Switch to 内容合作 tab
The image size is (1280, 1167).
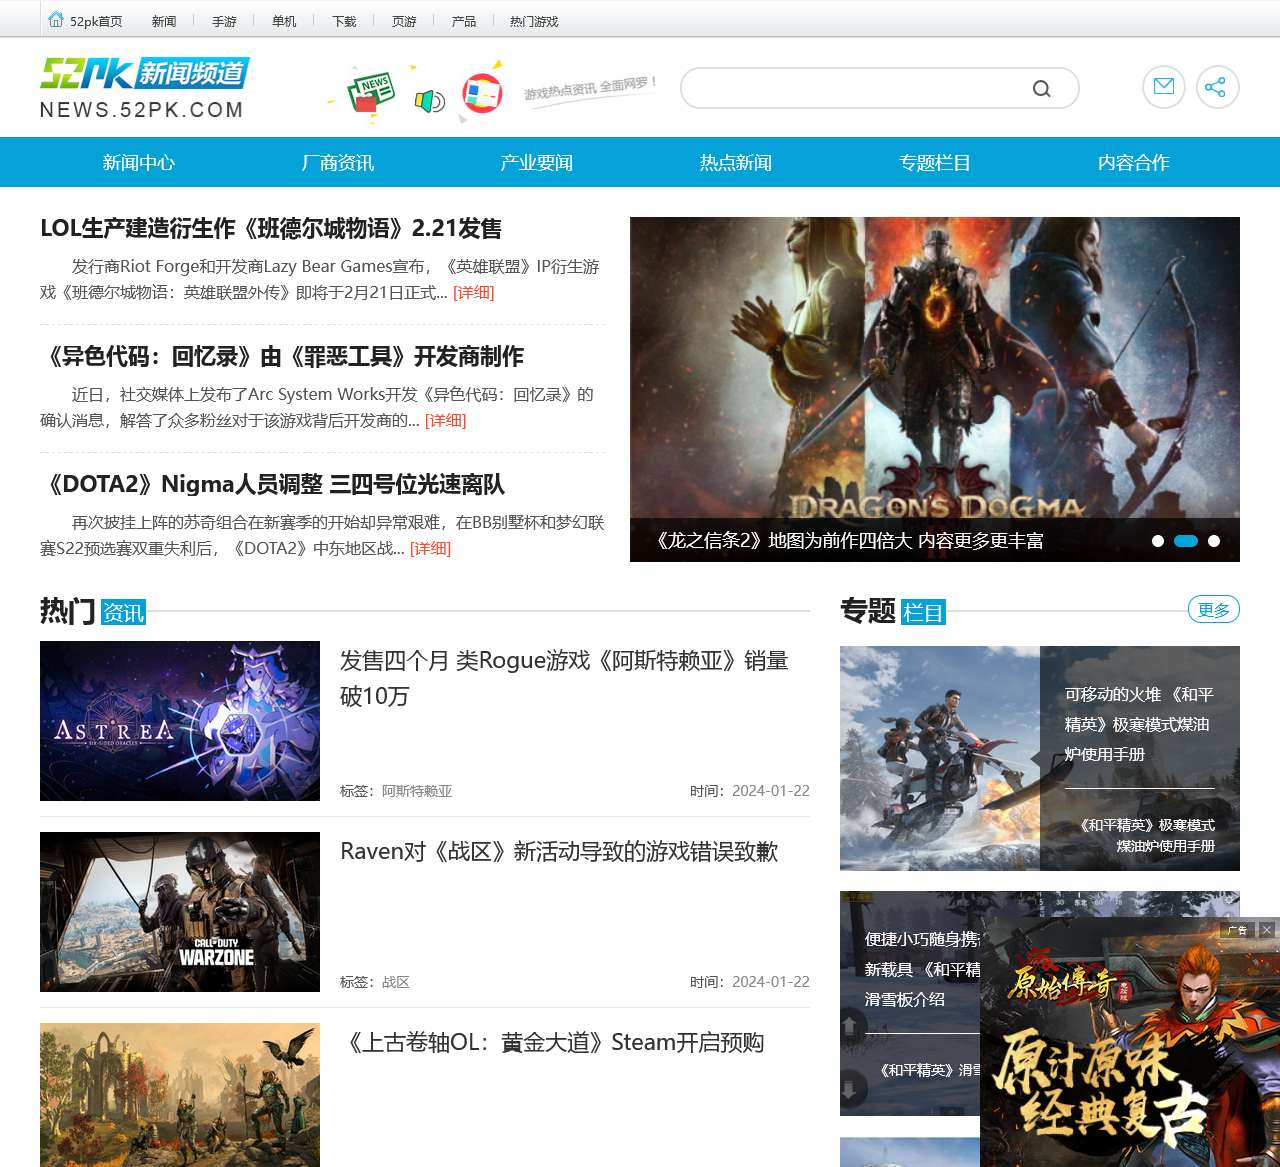(x=1134, y=162)
